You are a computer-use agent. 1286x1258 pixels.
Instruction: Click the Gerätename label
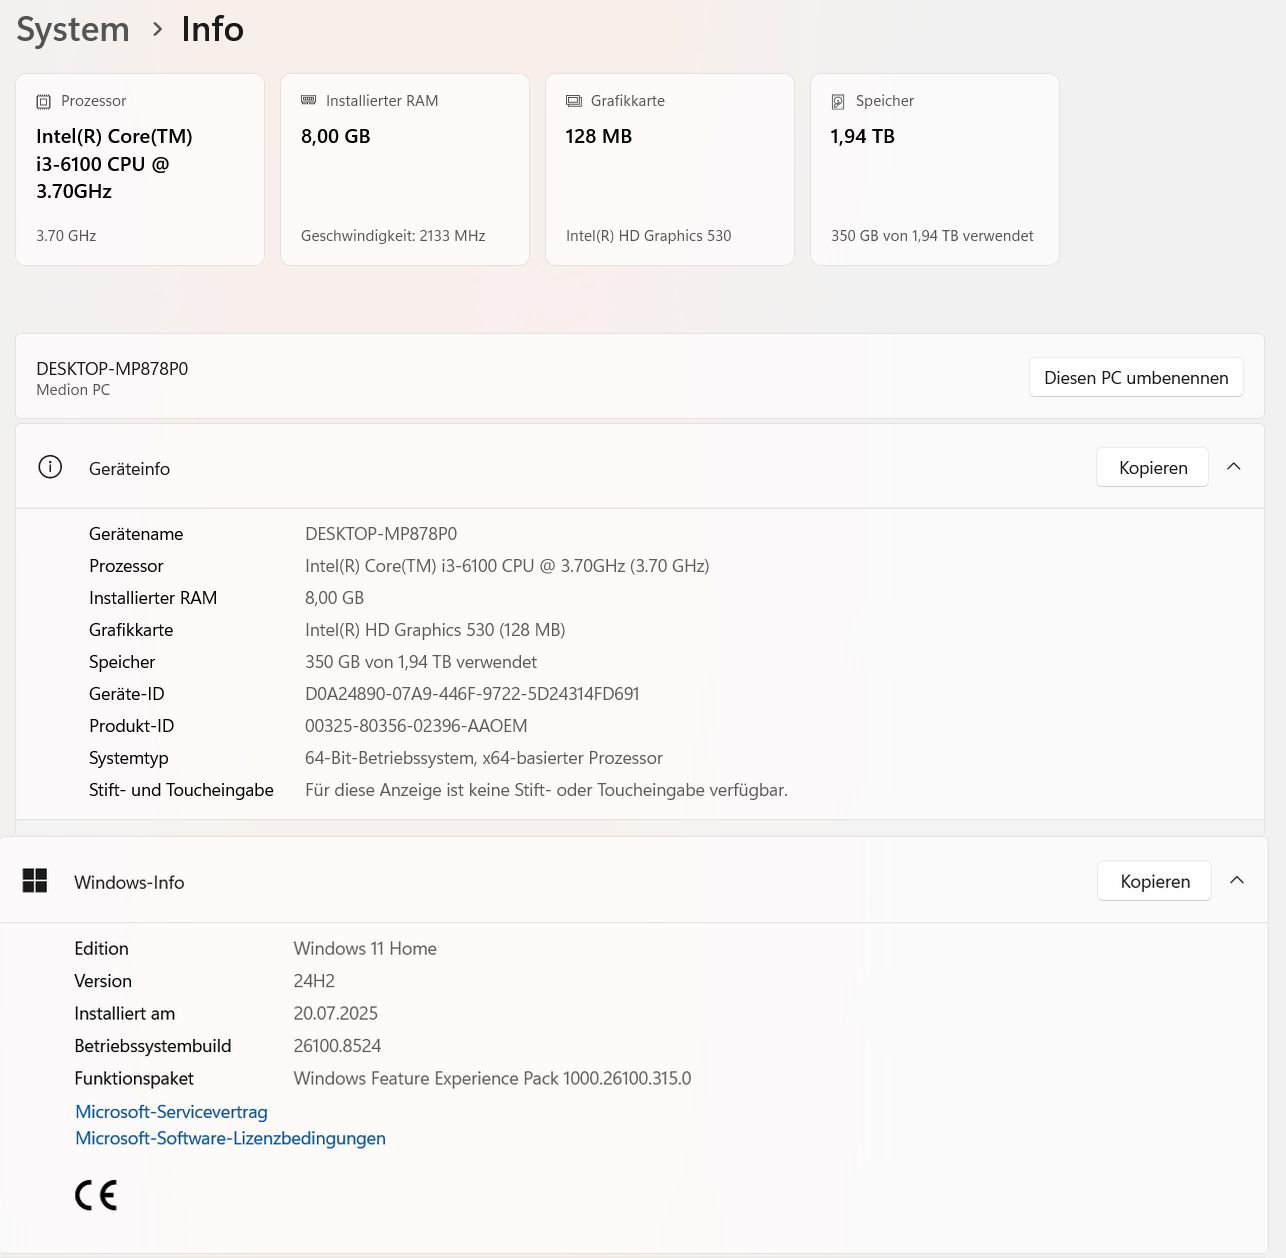click(136, 534)
